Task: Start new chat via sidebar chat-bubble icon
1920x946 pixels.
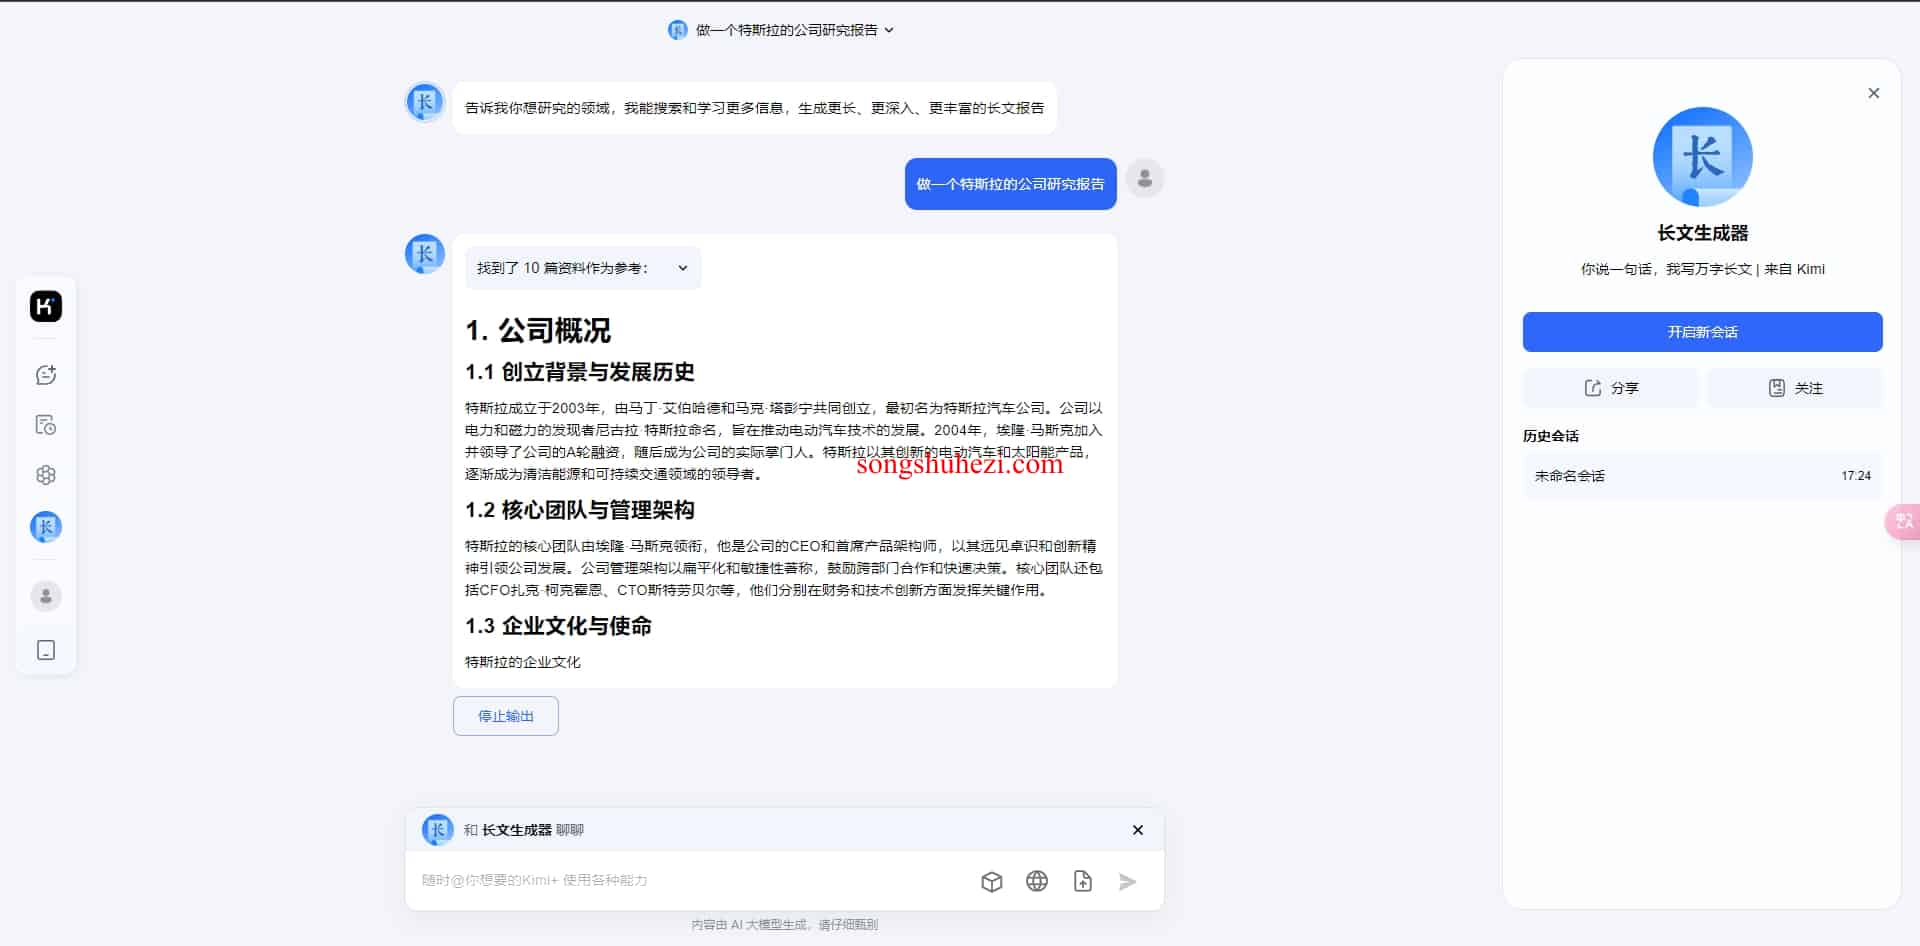Action: 46,375
